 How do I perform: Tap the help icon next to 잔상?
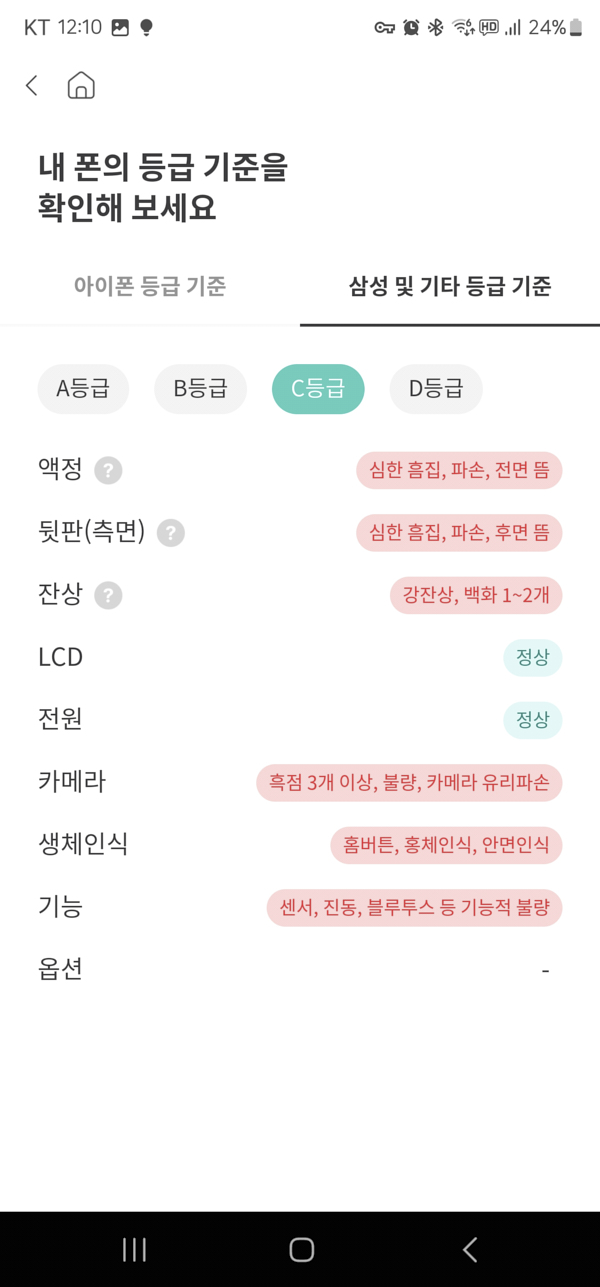tap(108, 595)
